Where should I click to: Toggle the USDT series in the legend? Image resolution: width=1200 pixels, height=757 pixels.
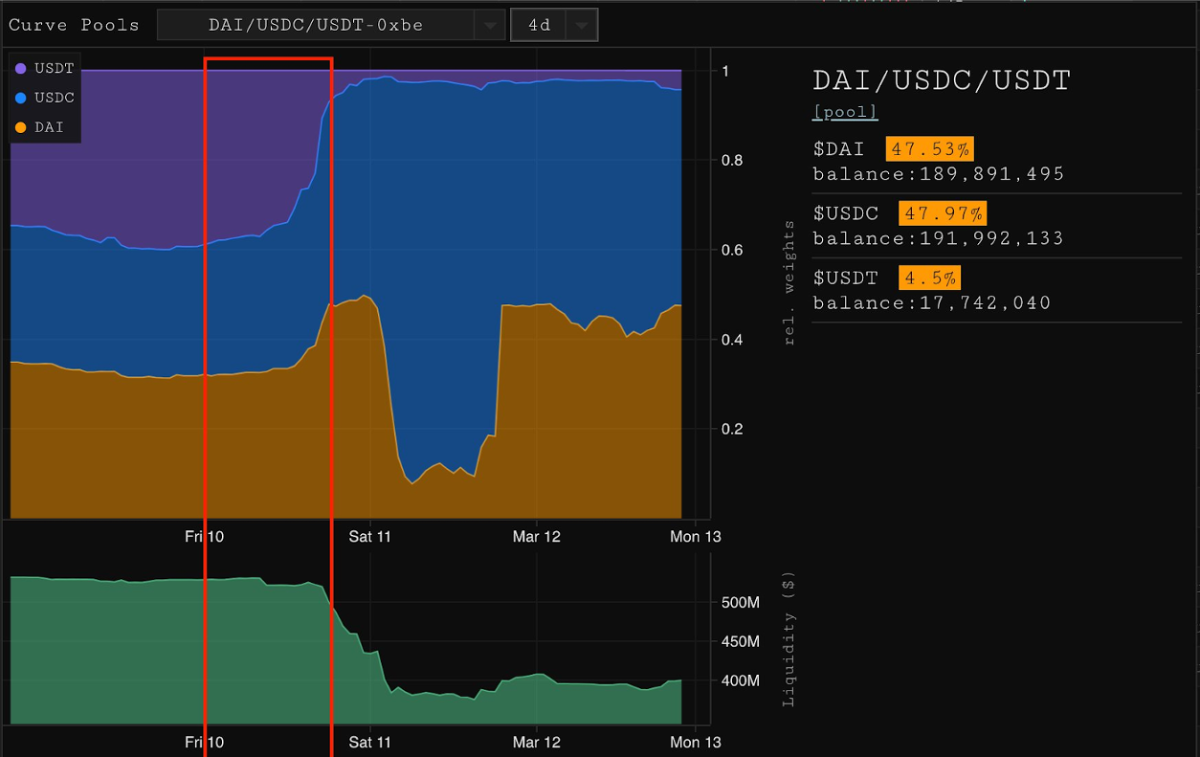click(45, 68)
